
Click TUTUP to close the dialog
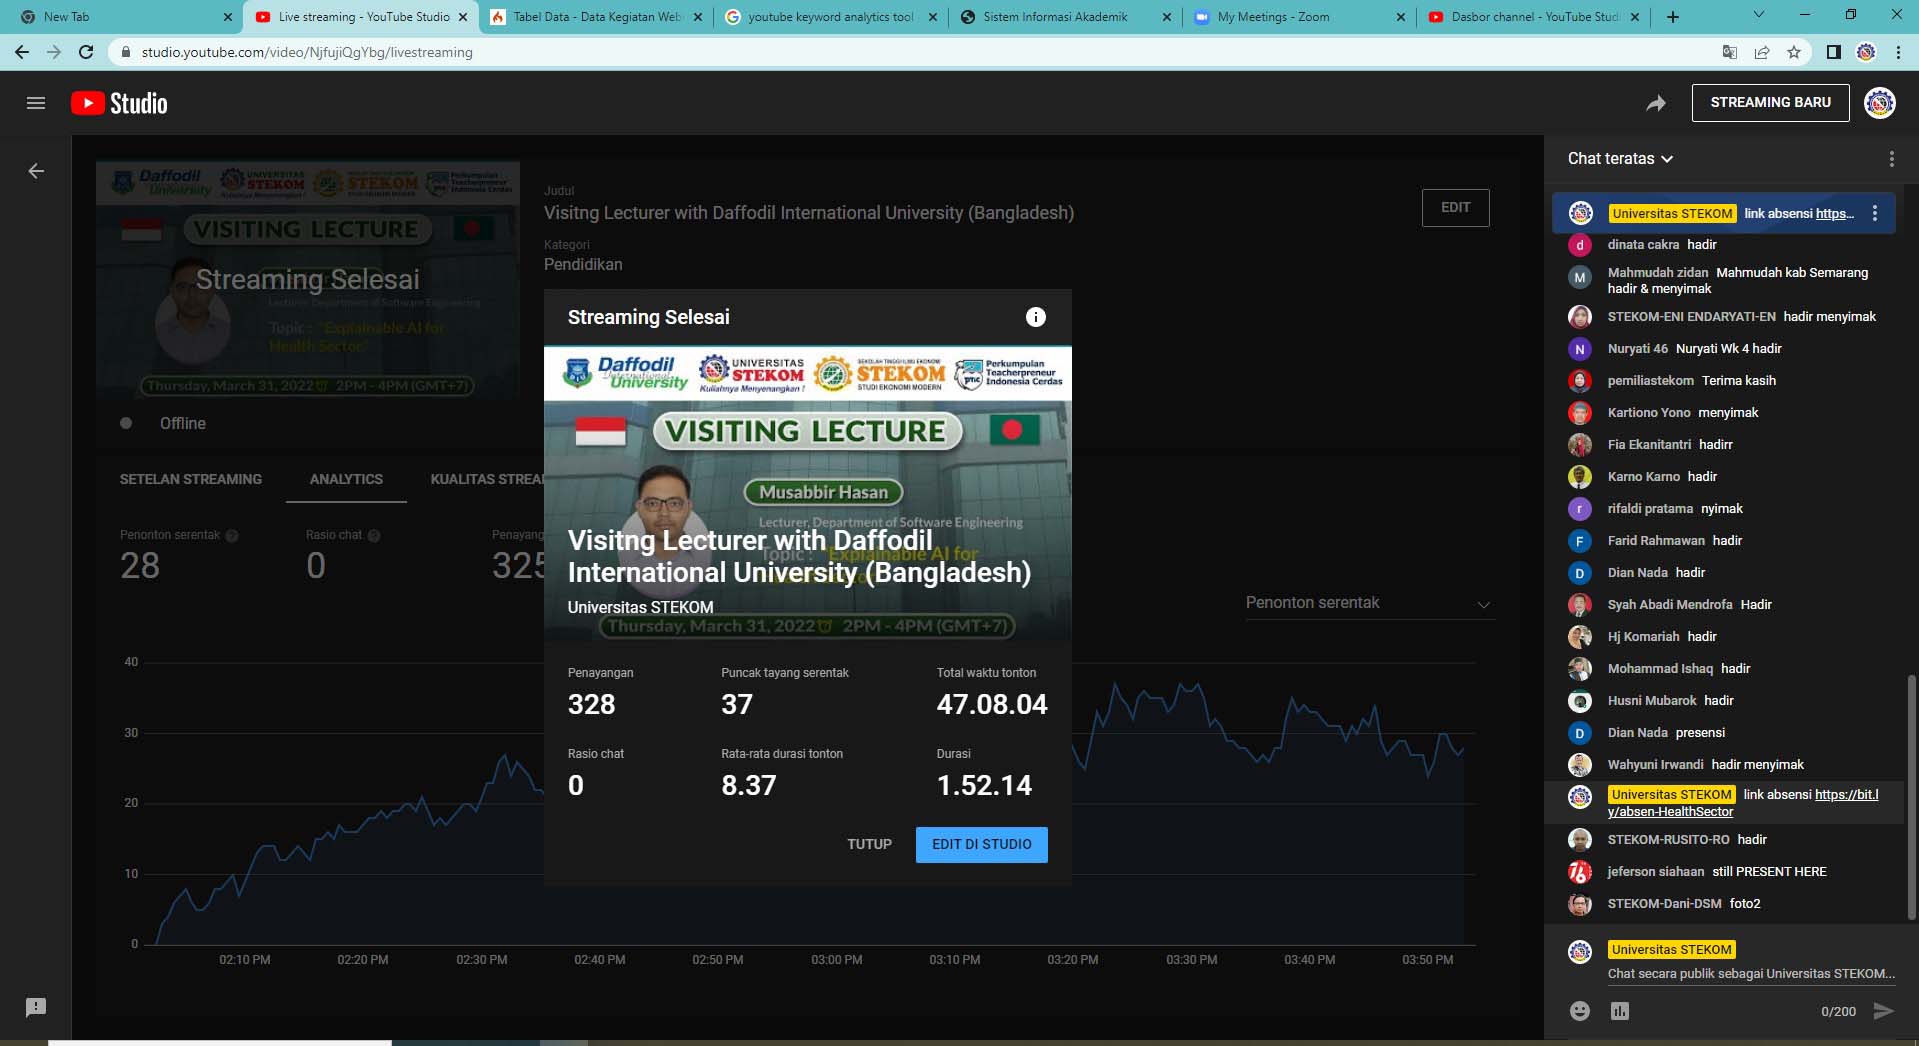[869, 845]
